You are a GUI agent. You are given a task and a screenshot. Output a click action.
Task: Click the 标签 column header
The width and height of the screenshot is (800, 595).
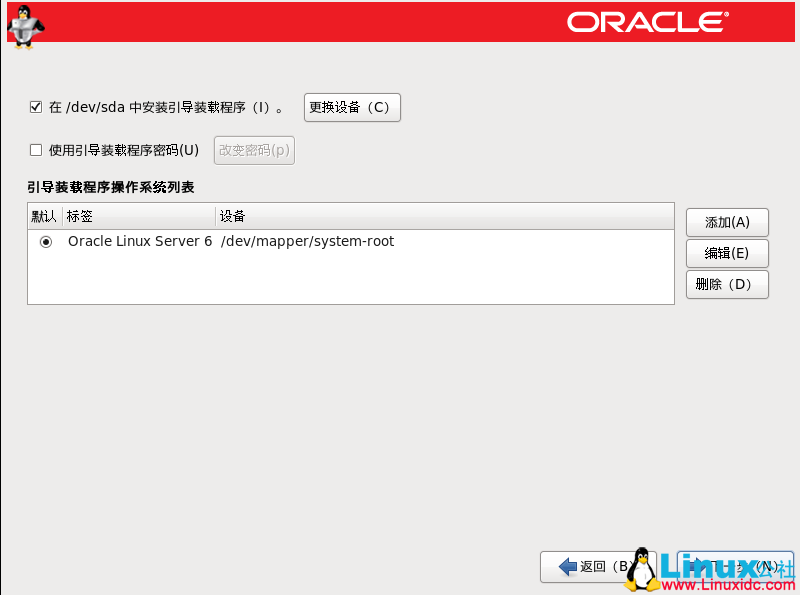pos(80,216)
